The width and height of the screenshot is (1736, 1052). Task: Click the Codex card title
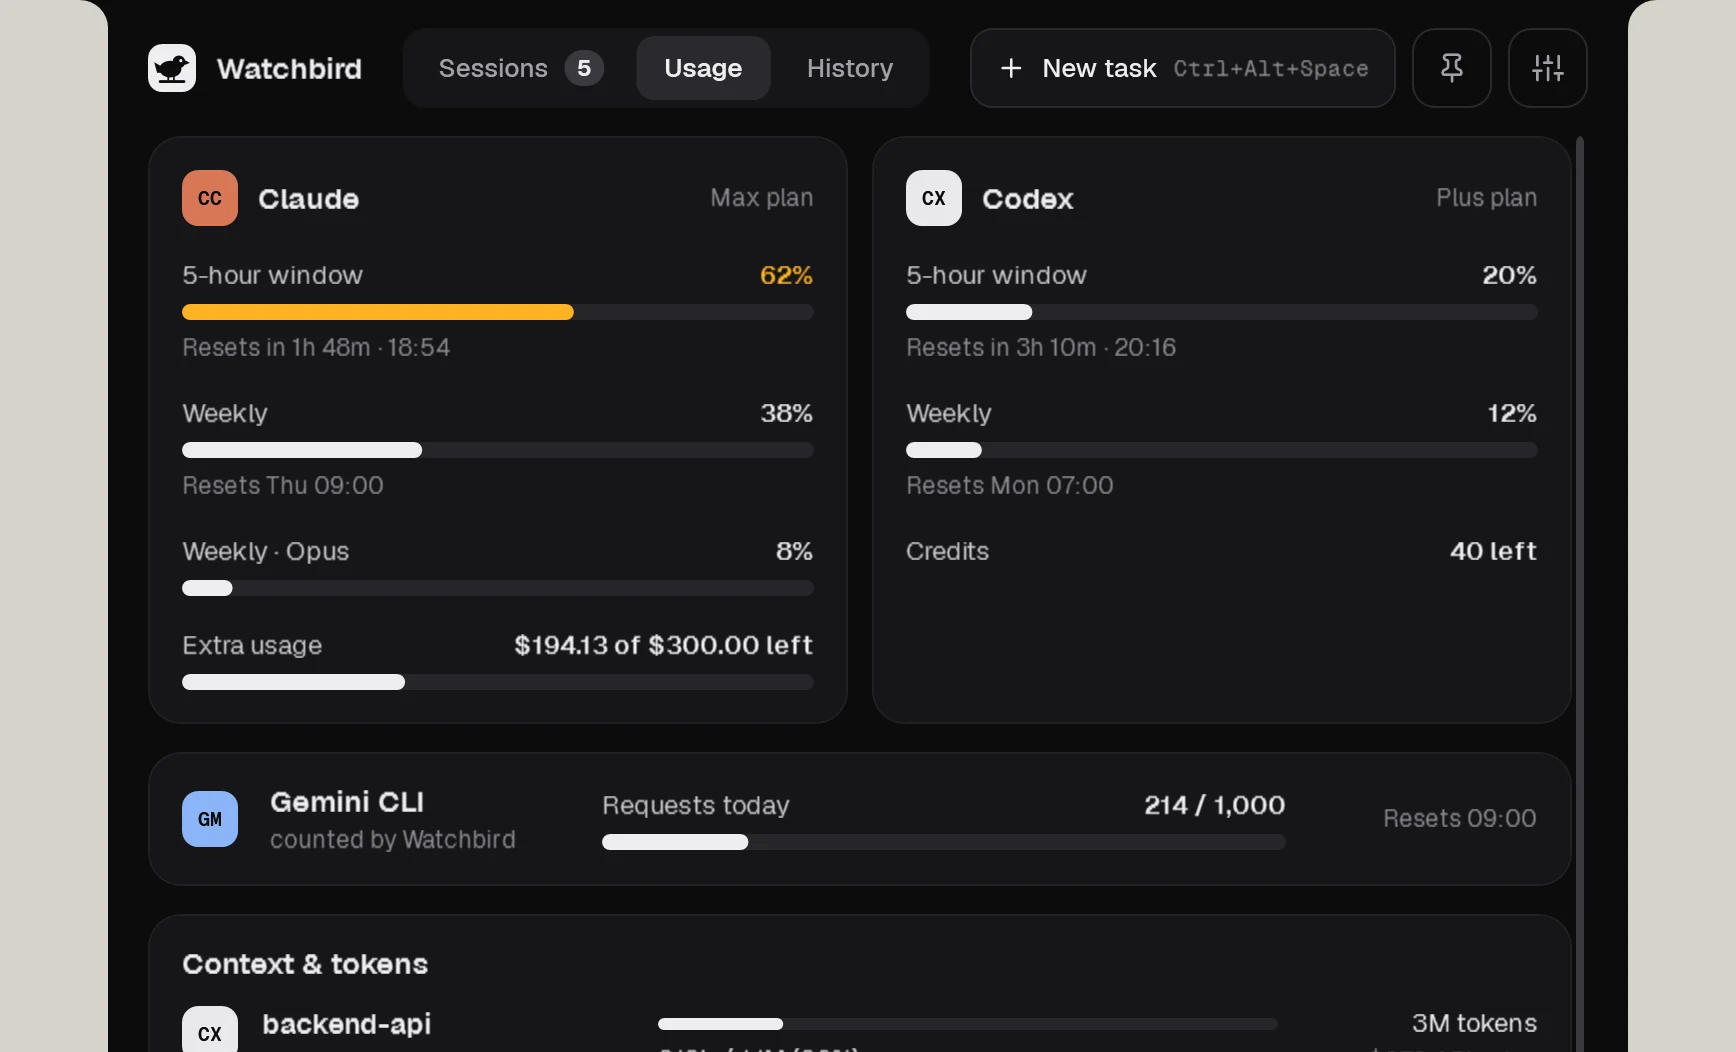(x=1028, y=199)
